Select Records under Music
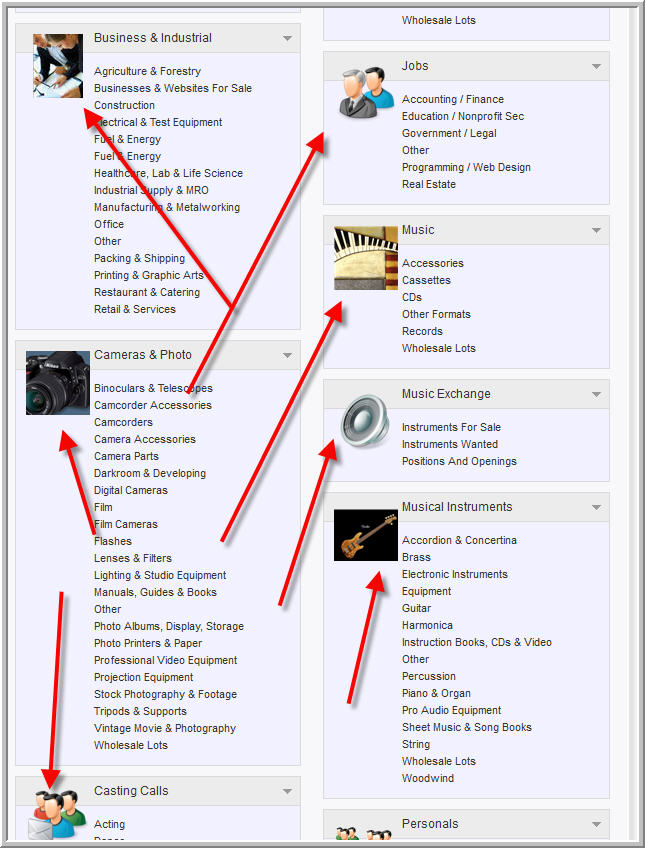 pos(422,332)
